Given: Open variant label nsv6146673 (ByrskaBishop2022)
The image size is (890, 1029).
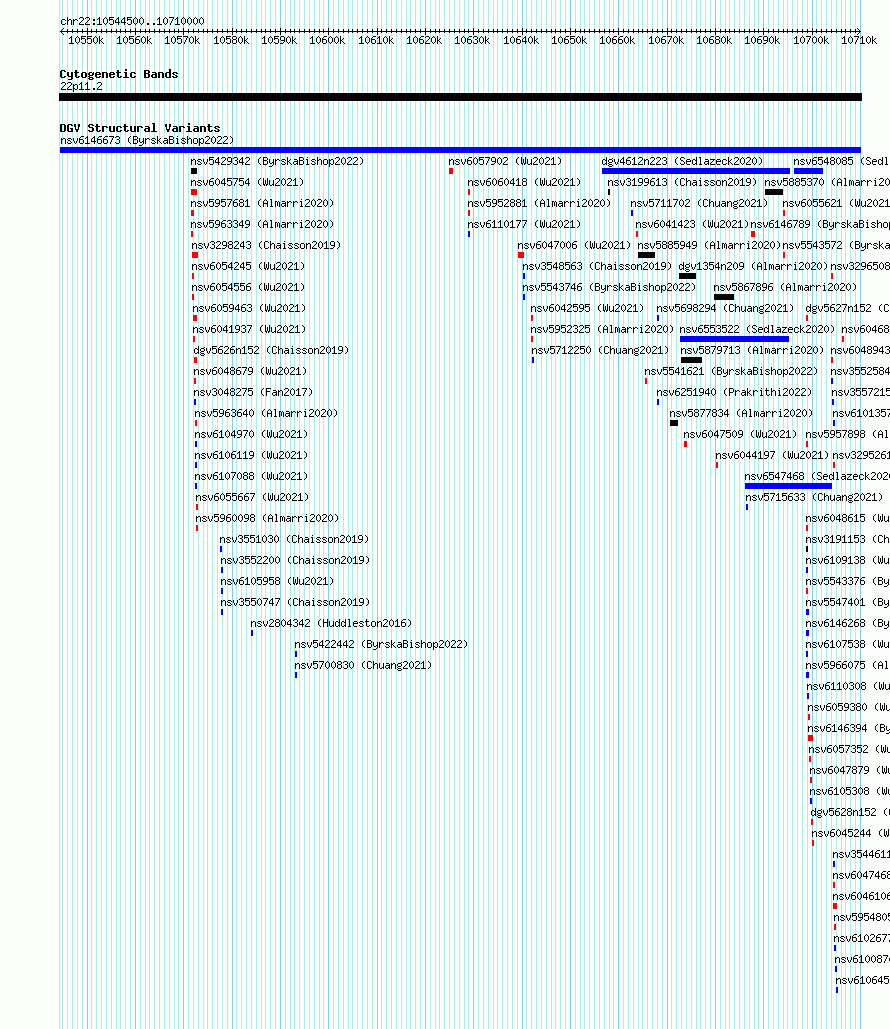Looking at the screenshot, I should (146, 140).
